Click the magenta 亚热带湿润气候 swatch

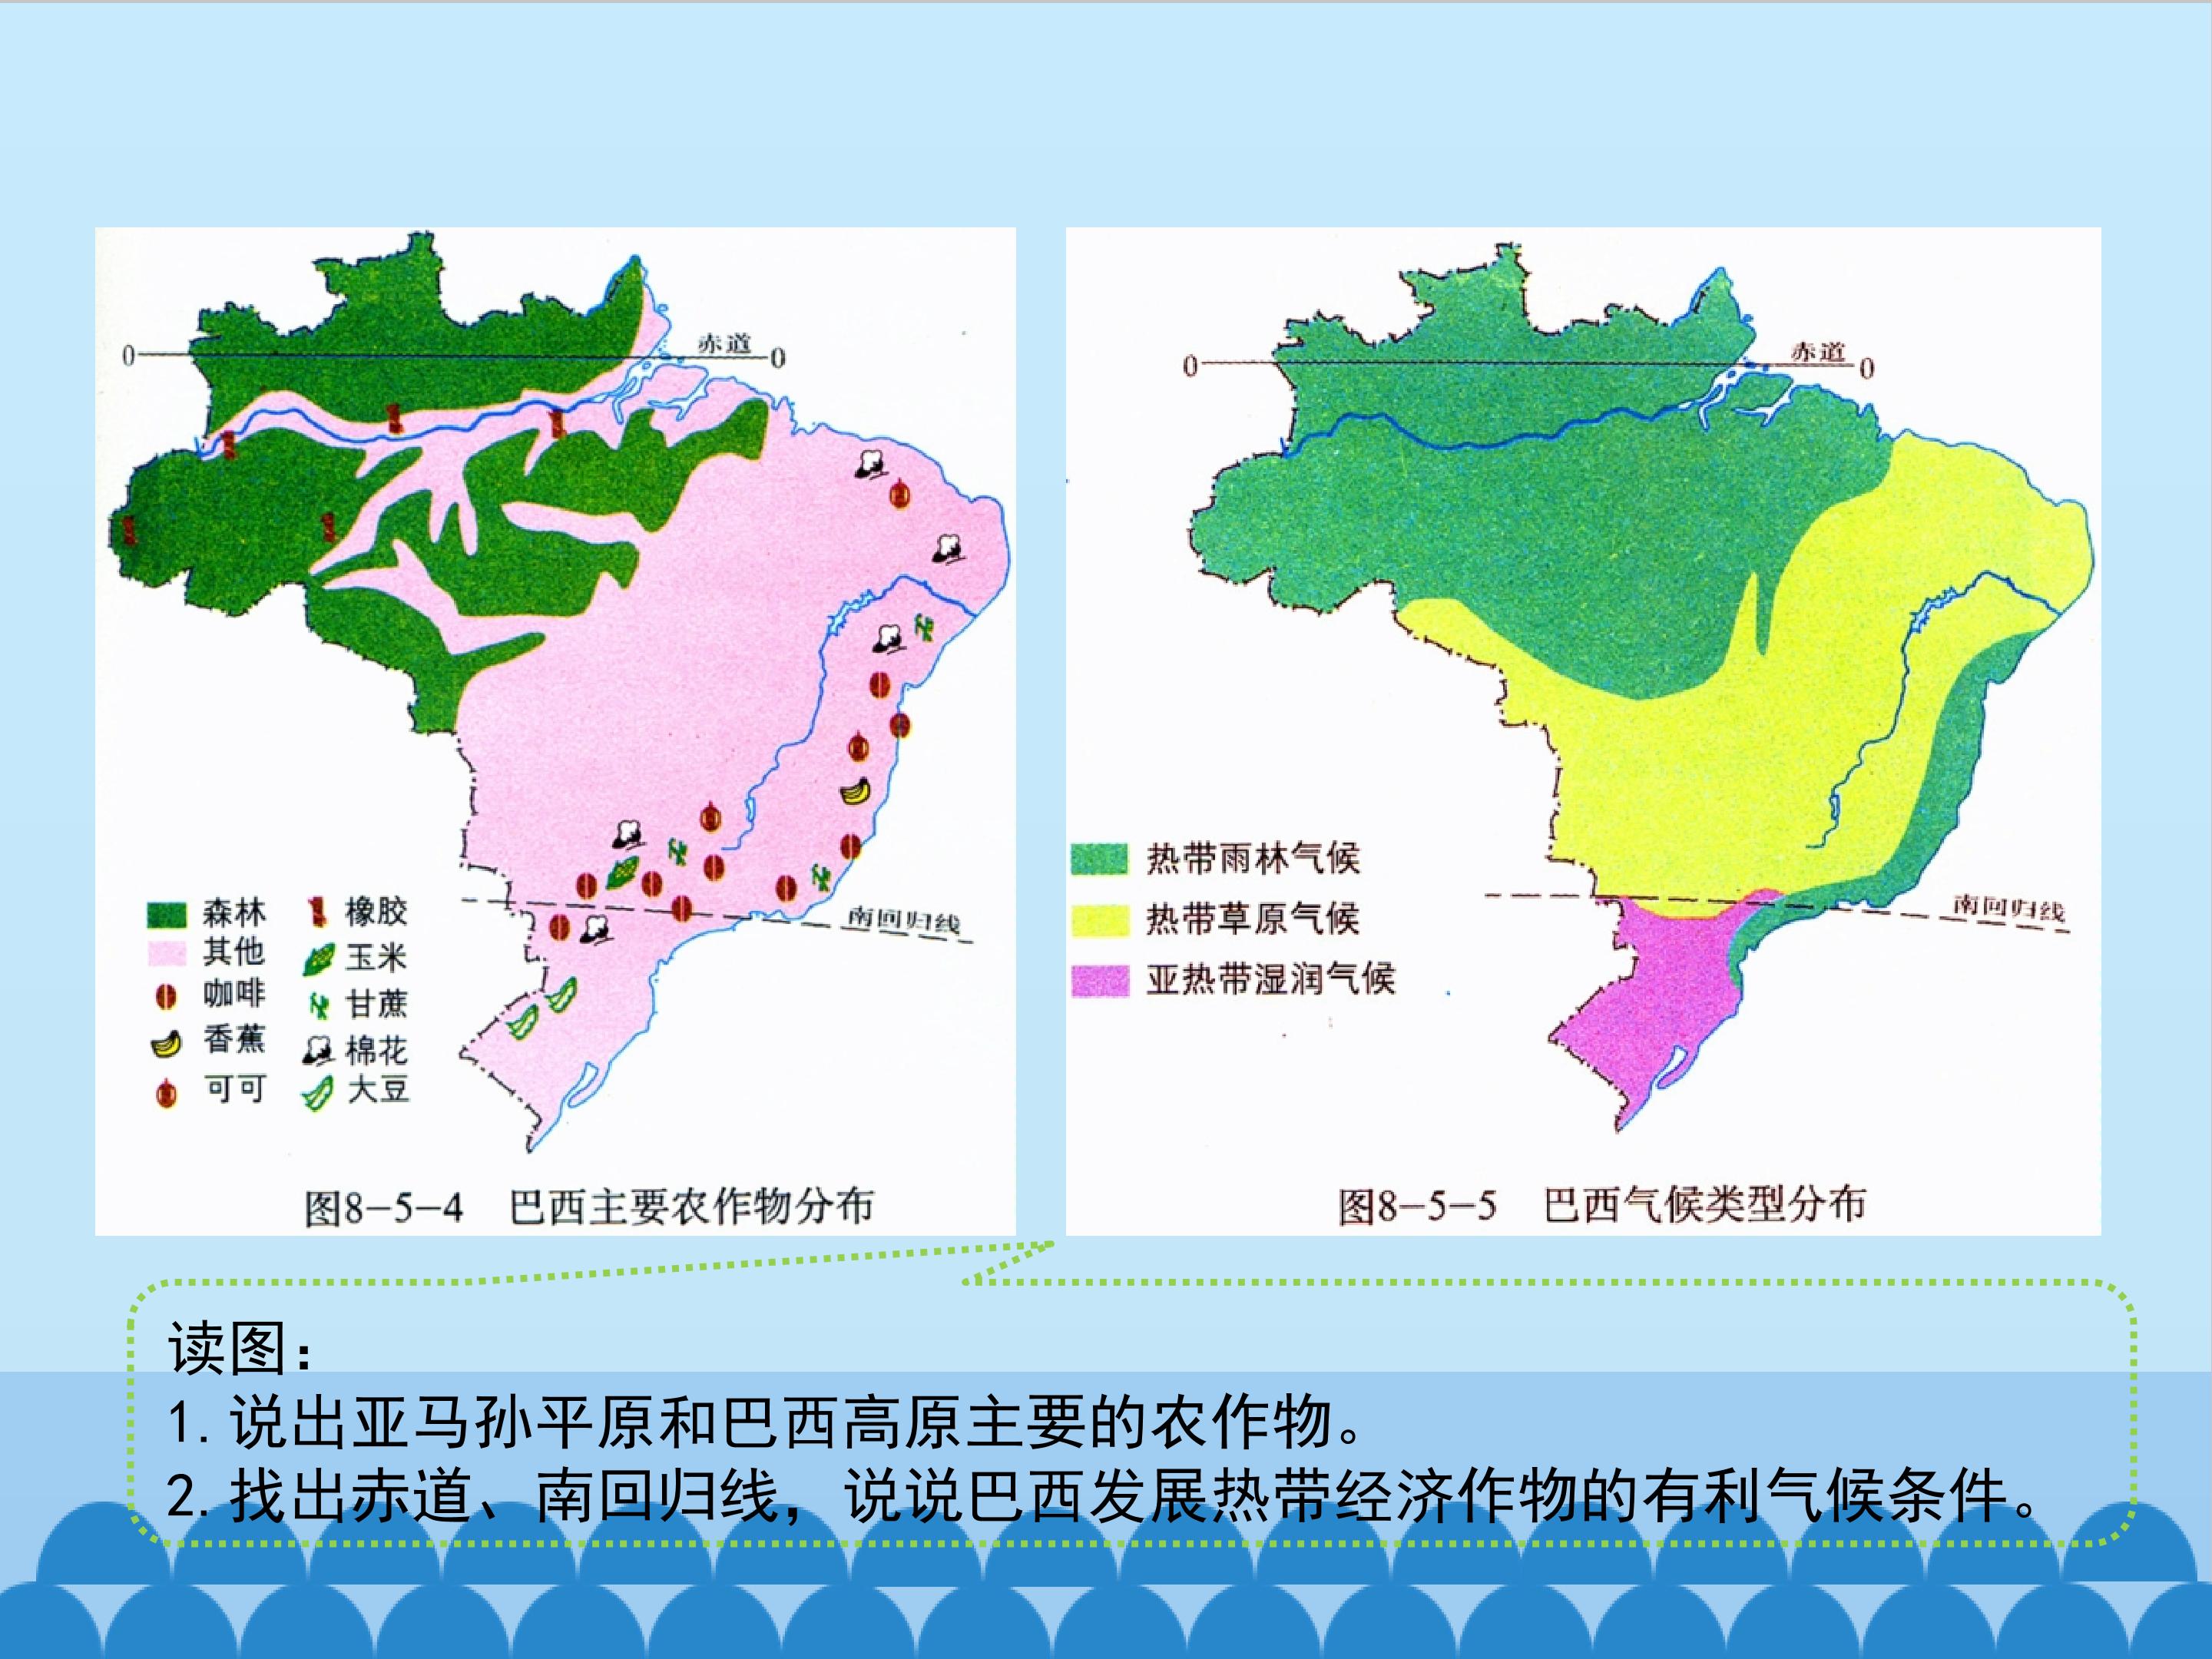1099,980
